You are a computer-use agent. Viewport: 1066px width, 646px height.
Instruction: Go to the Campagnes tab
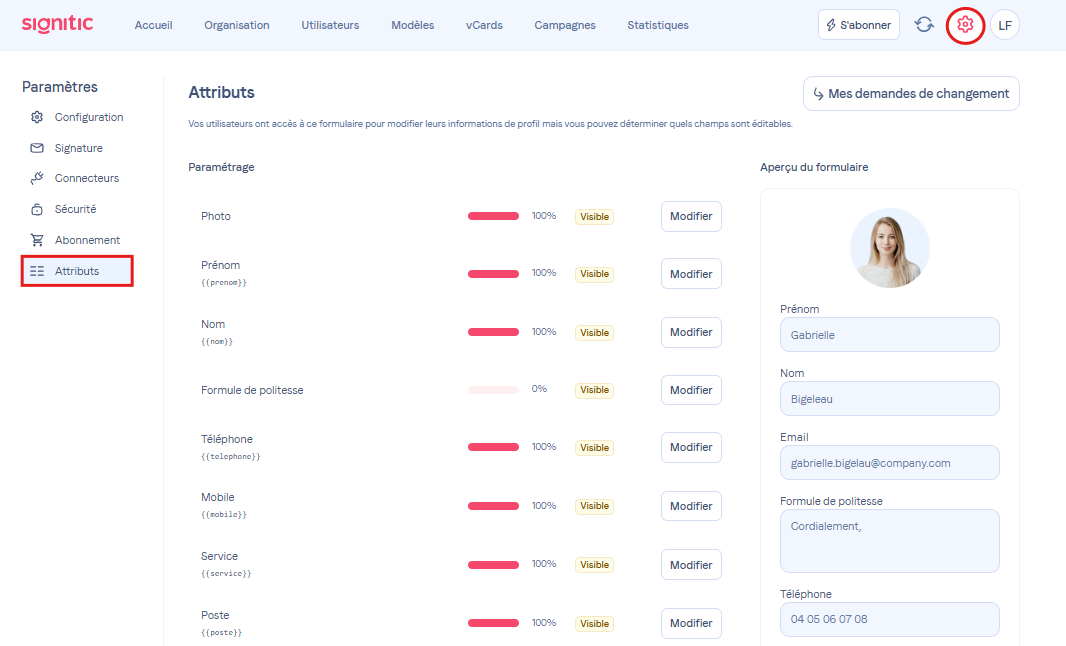[x=565, y=25]
